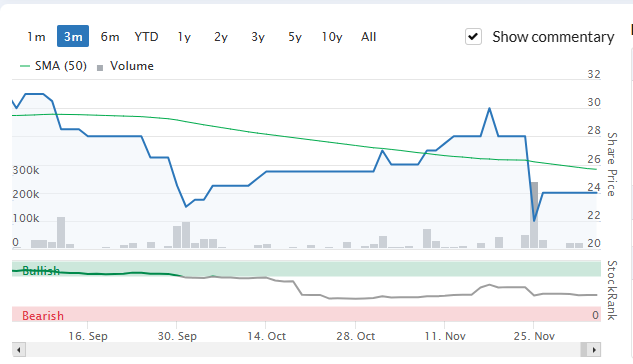Image resolution: width=633 pixels, height=364 pixels.
Task: Show the 10y price history
Action: (332, 37)
